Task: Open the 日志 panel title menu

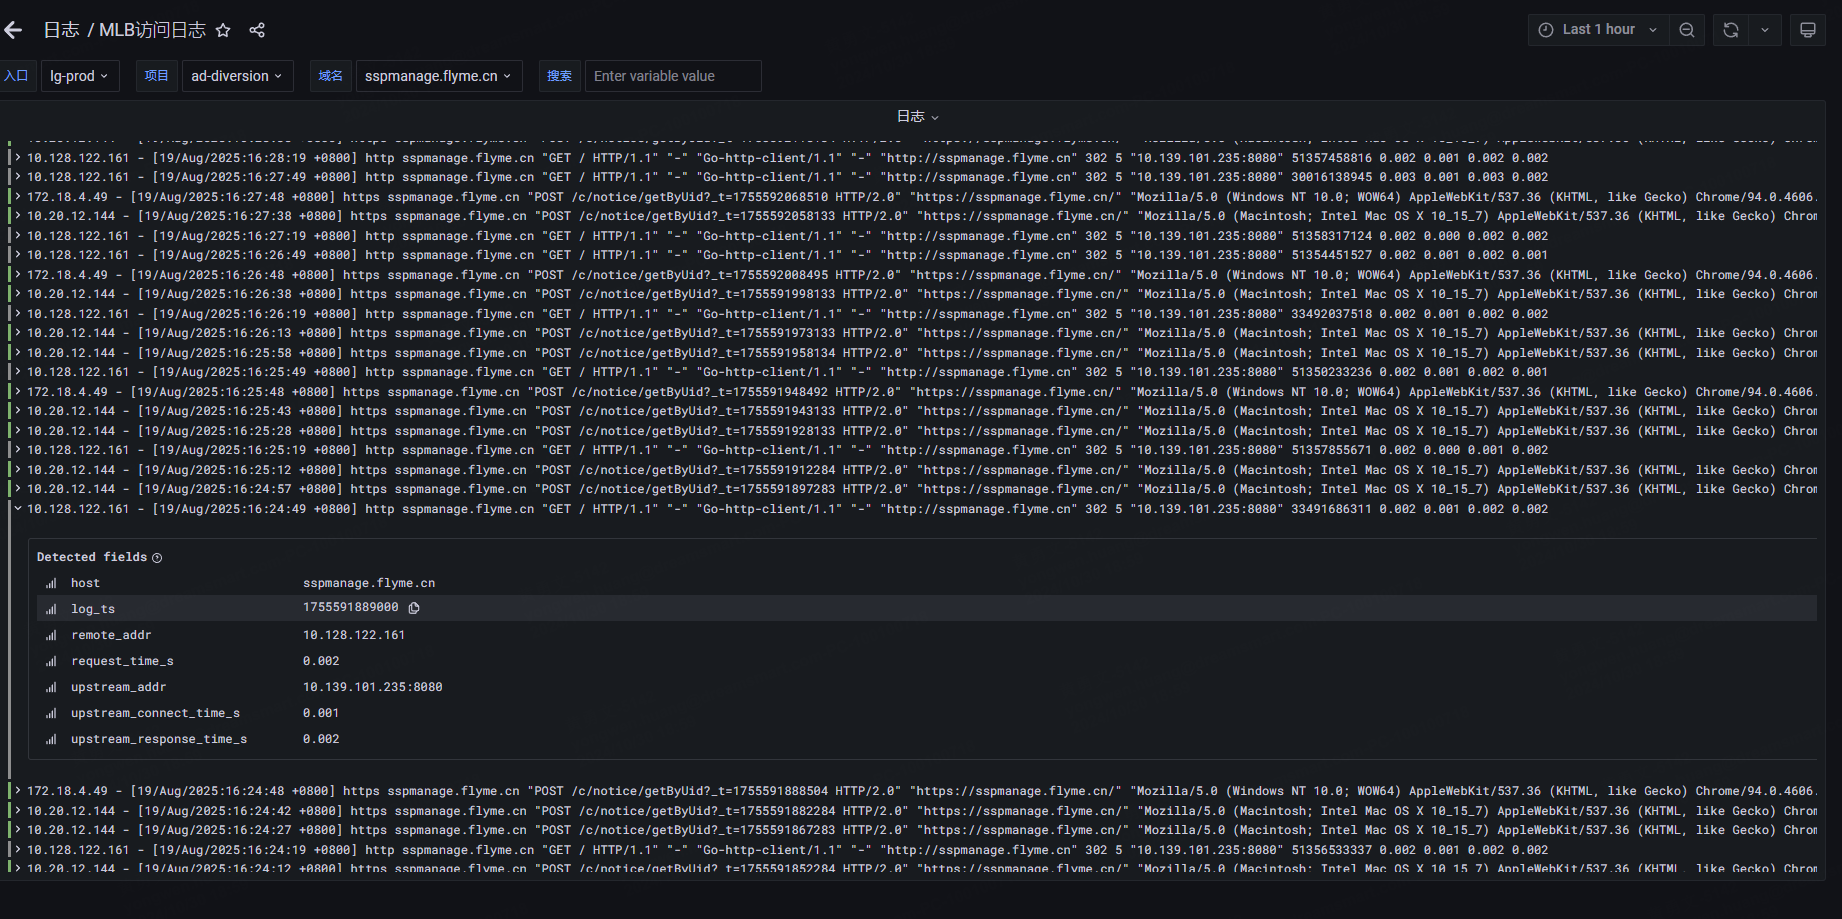Action: point(917,117)
